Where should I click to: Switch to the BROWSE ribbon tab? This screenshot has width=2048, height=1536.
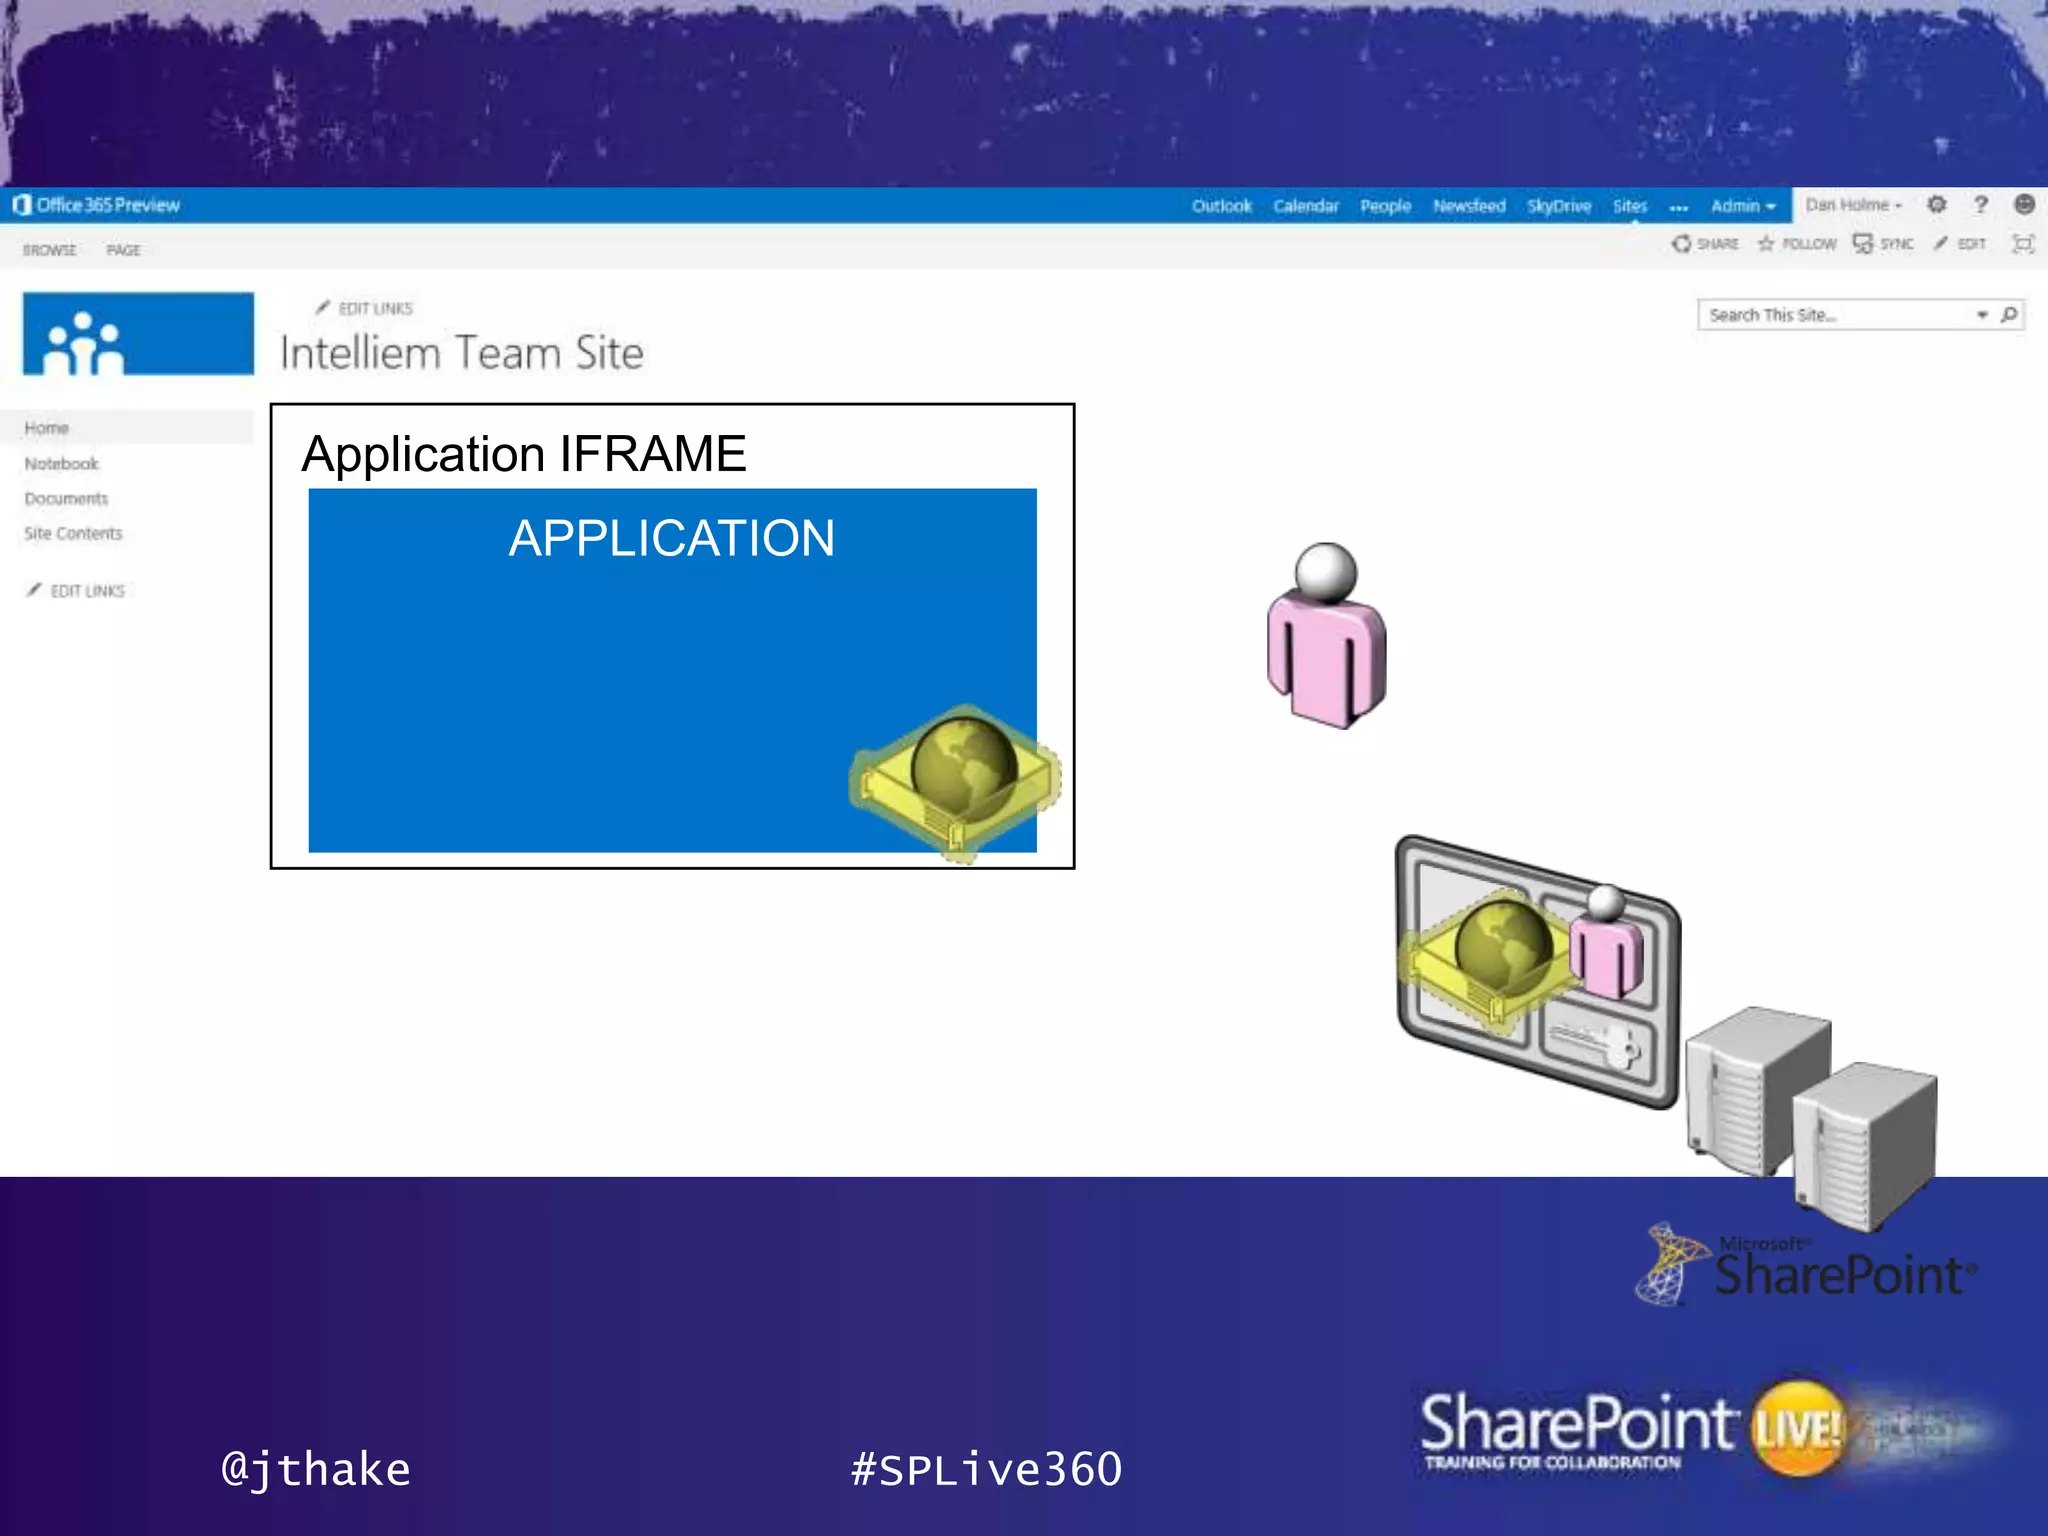click(x=50, y=250)
